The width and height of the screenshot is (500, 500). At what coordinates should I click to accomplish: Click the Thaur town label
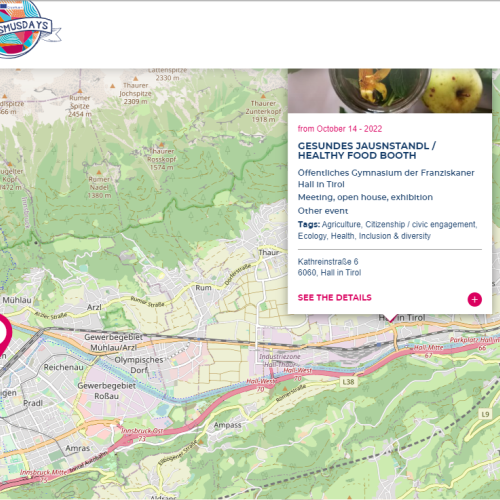click(269, 252)
